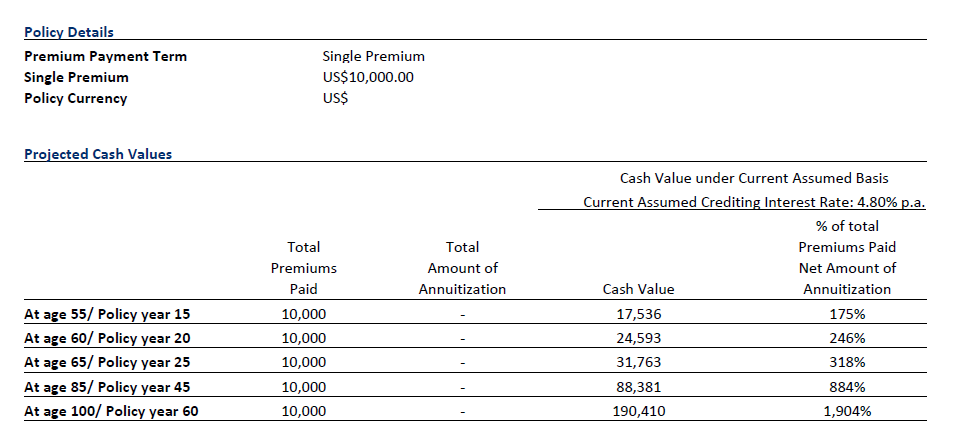Image resolution: width=953 pixels, height=438 pixels.
Task: Click the Total Amount of Annuitization header
Action: [x=463, y=268]
